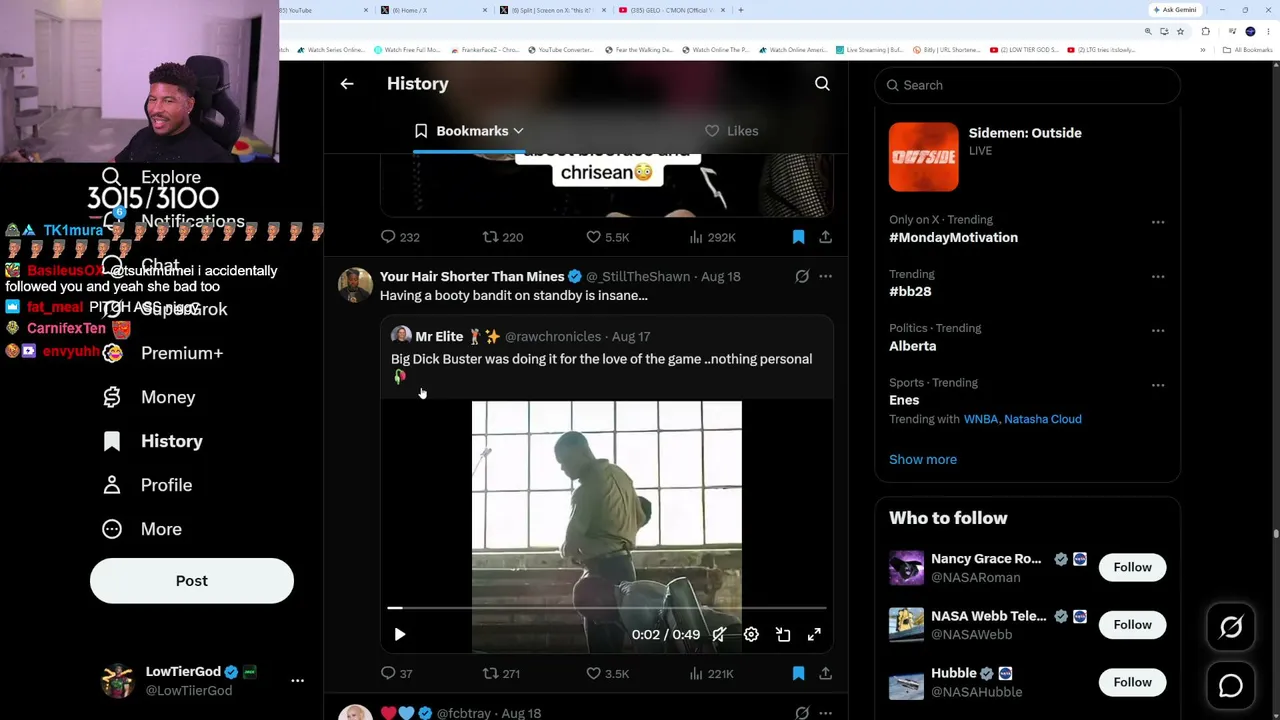This screenshot has width=1280, height=720.
Task: Open Grok actions on _StillTheShawn post
Action: (802, 276)
